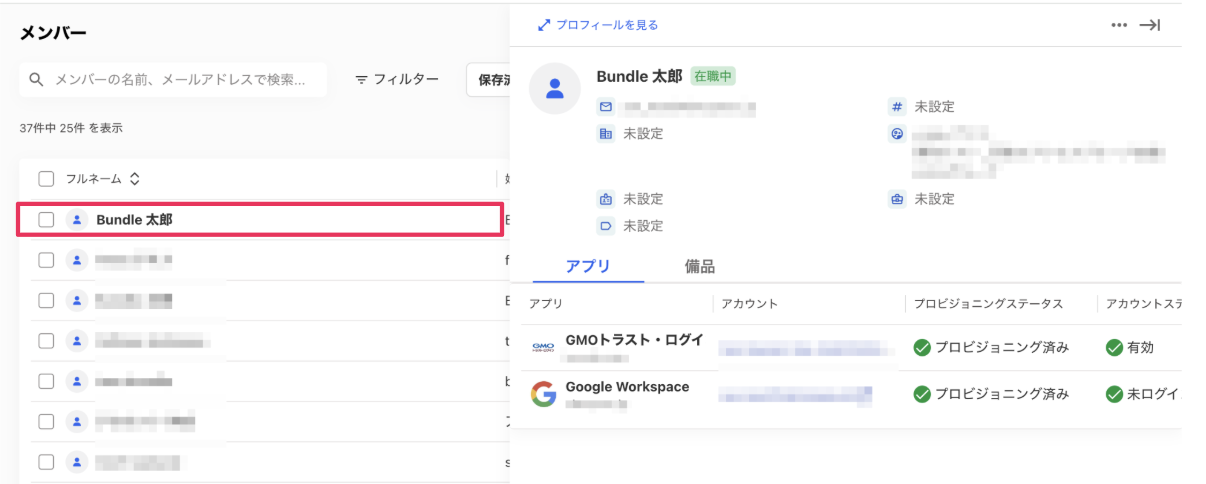Click the search magnifier icon
Image resolution: width=1206 pixels, height=484 pixels.
36,79
